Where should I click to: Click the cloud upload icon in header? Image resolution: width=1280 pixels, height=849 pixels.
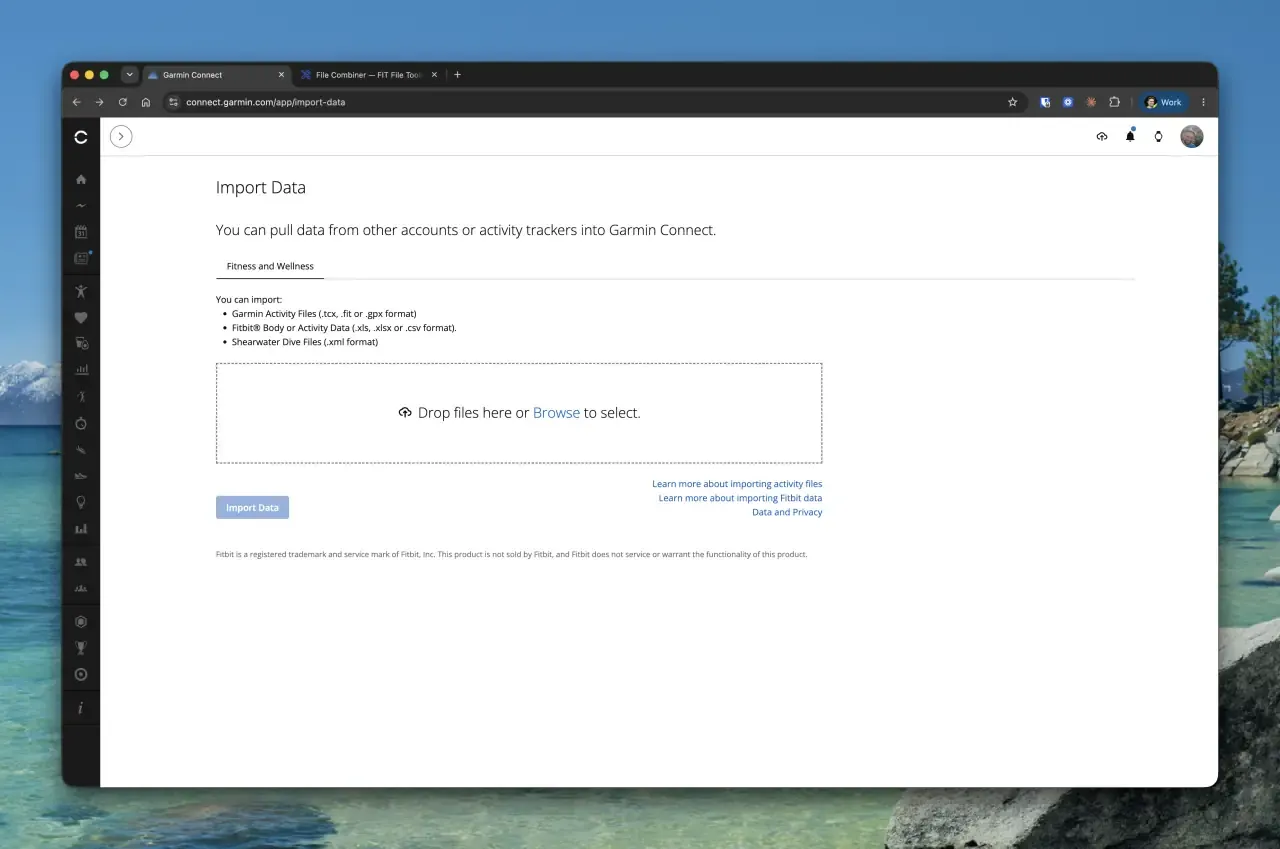1102,137
